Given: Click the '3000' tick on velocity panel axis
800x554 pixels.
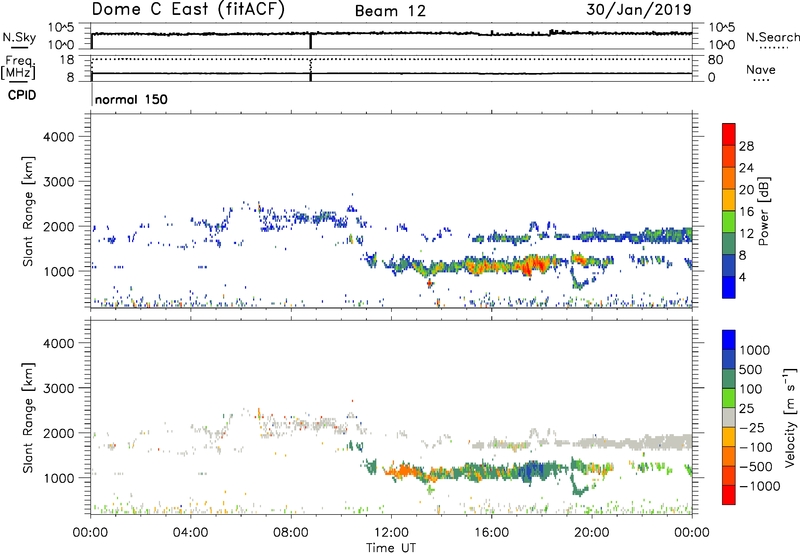Looking at the screenshot, I should tap(58, 388).
